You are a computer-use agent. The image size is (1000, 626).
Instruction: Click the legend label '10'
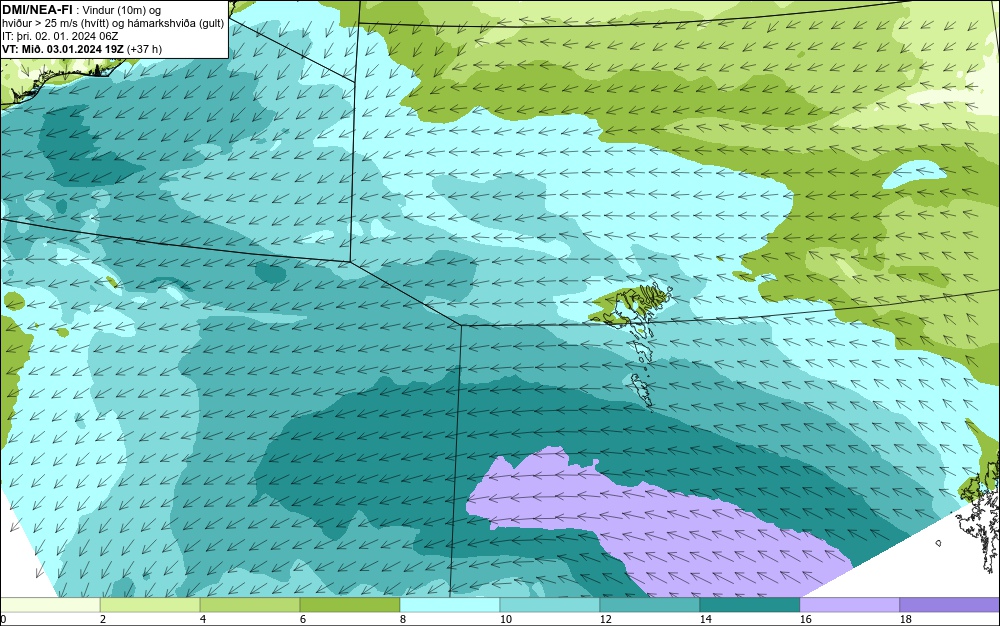[x=505, y=619]
